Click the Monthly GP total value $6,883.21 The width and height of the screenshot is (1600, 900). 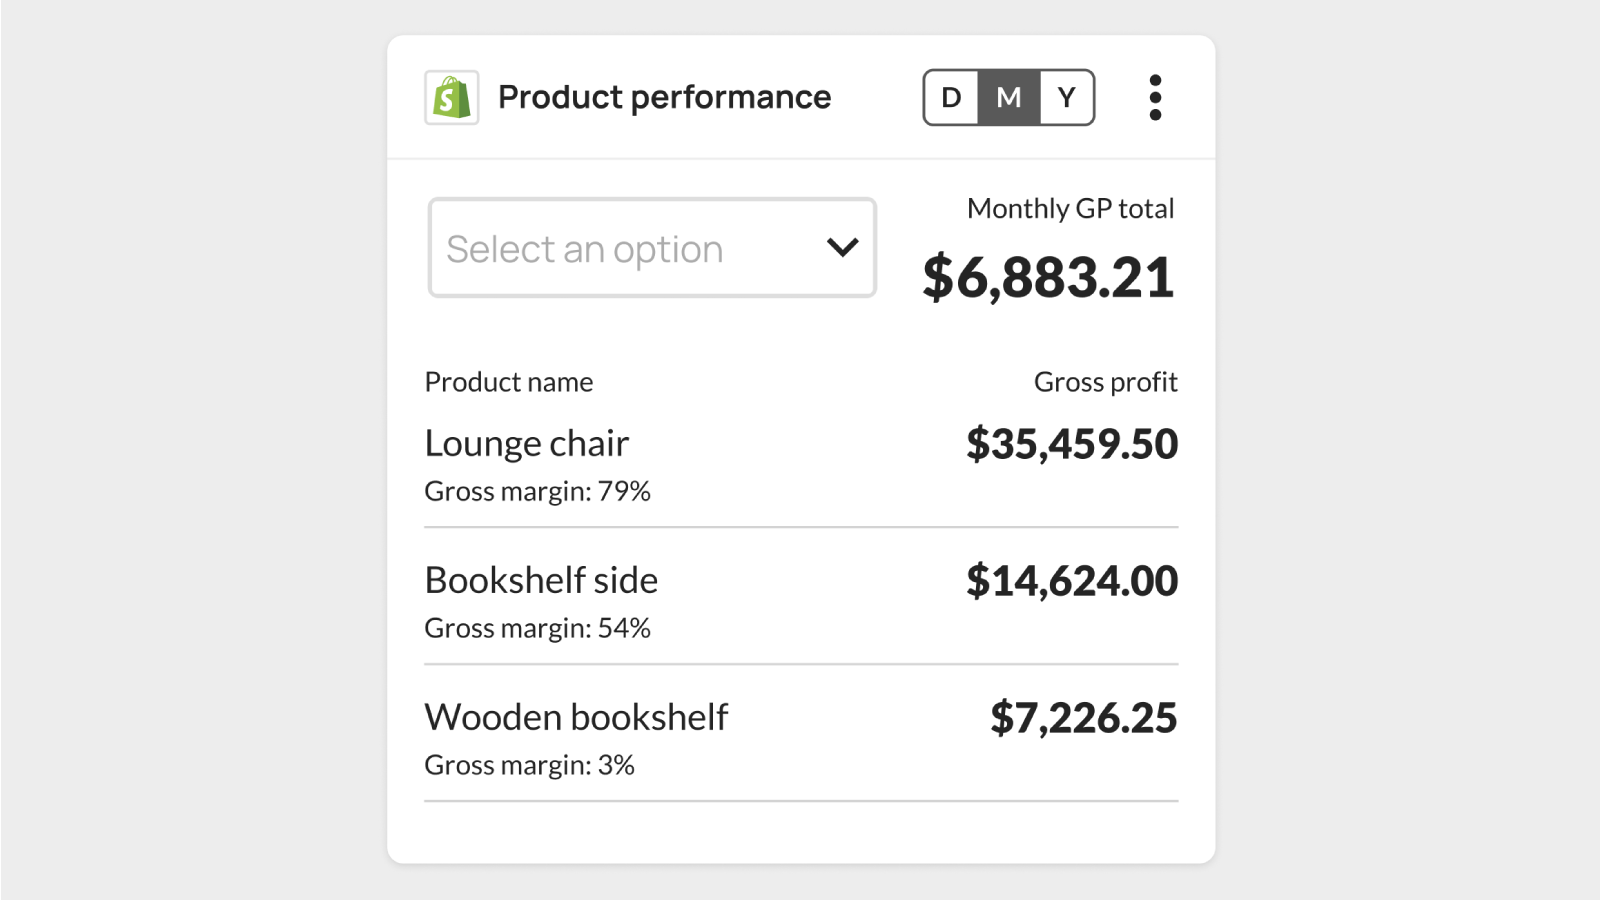[x=1048, y=277]
